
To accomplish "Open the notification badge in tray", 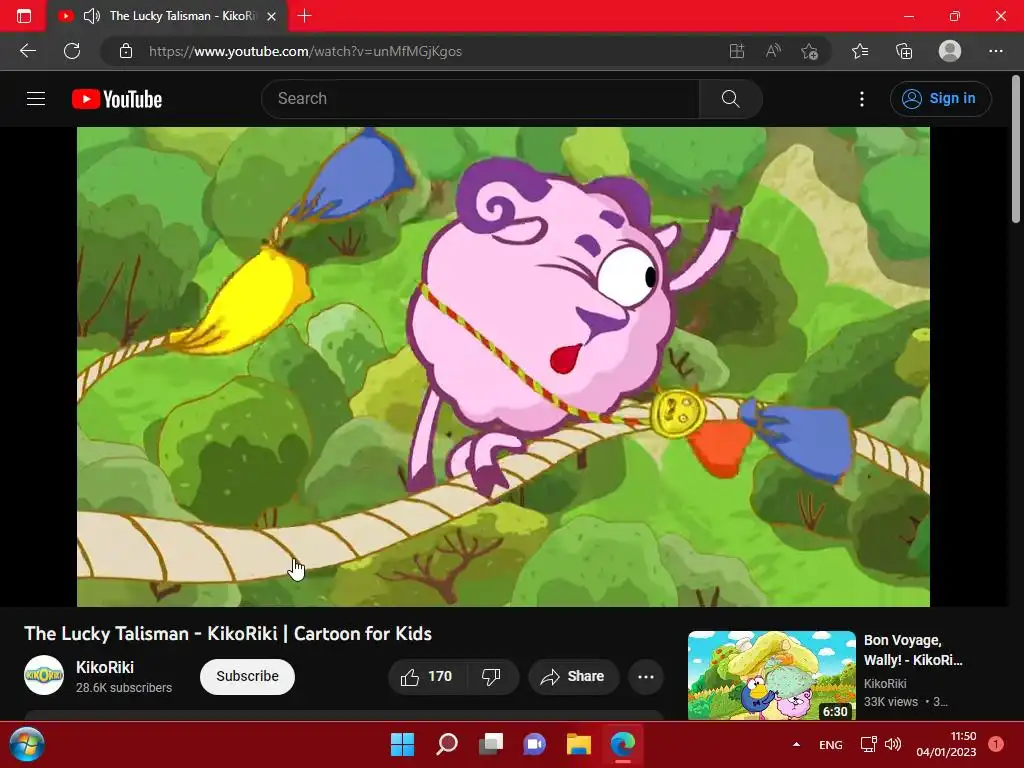I will (996, 744).
